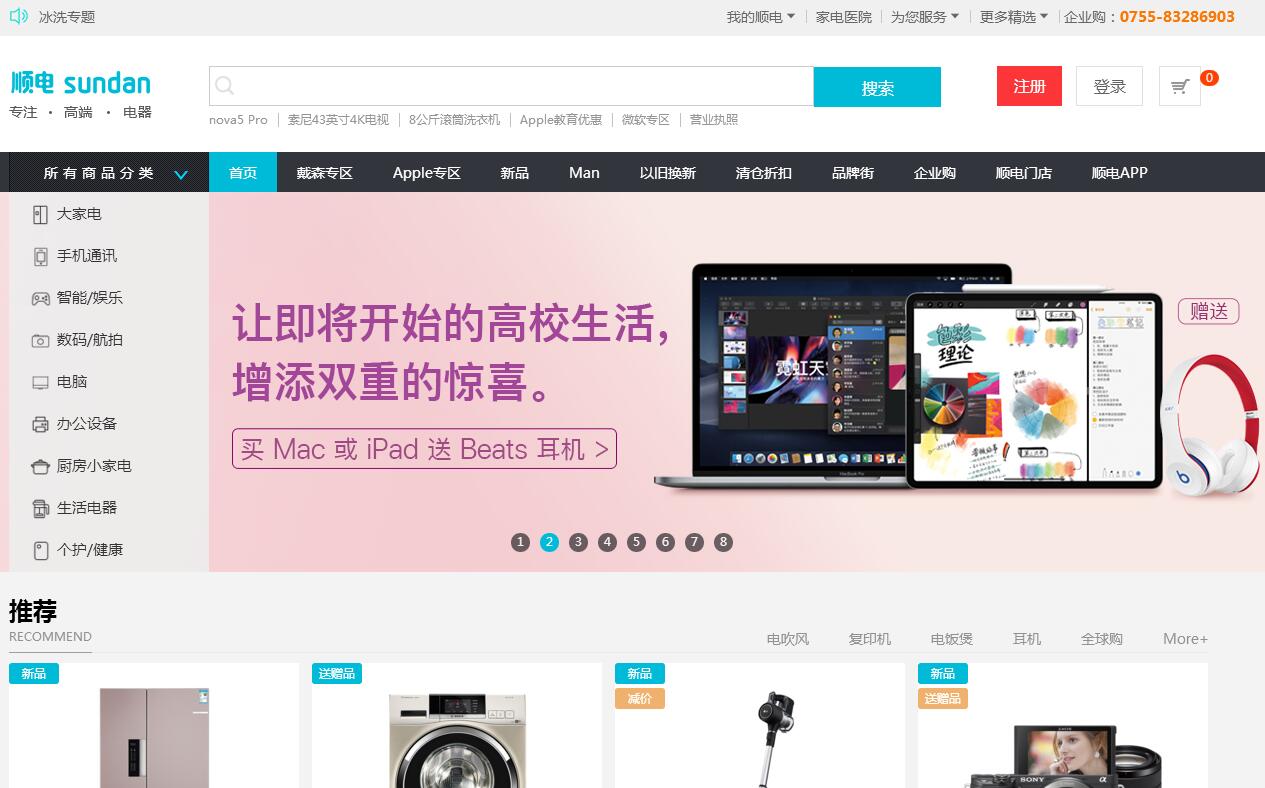Open the Apple专区 navigation tab
Image resolution: width=1265 pixels, height=788 pixels.
point(426,173)
